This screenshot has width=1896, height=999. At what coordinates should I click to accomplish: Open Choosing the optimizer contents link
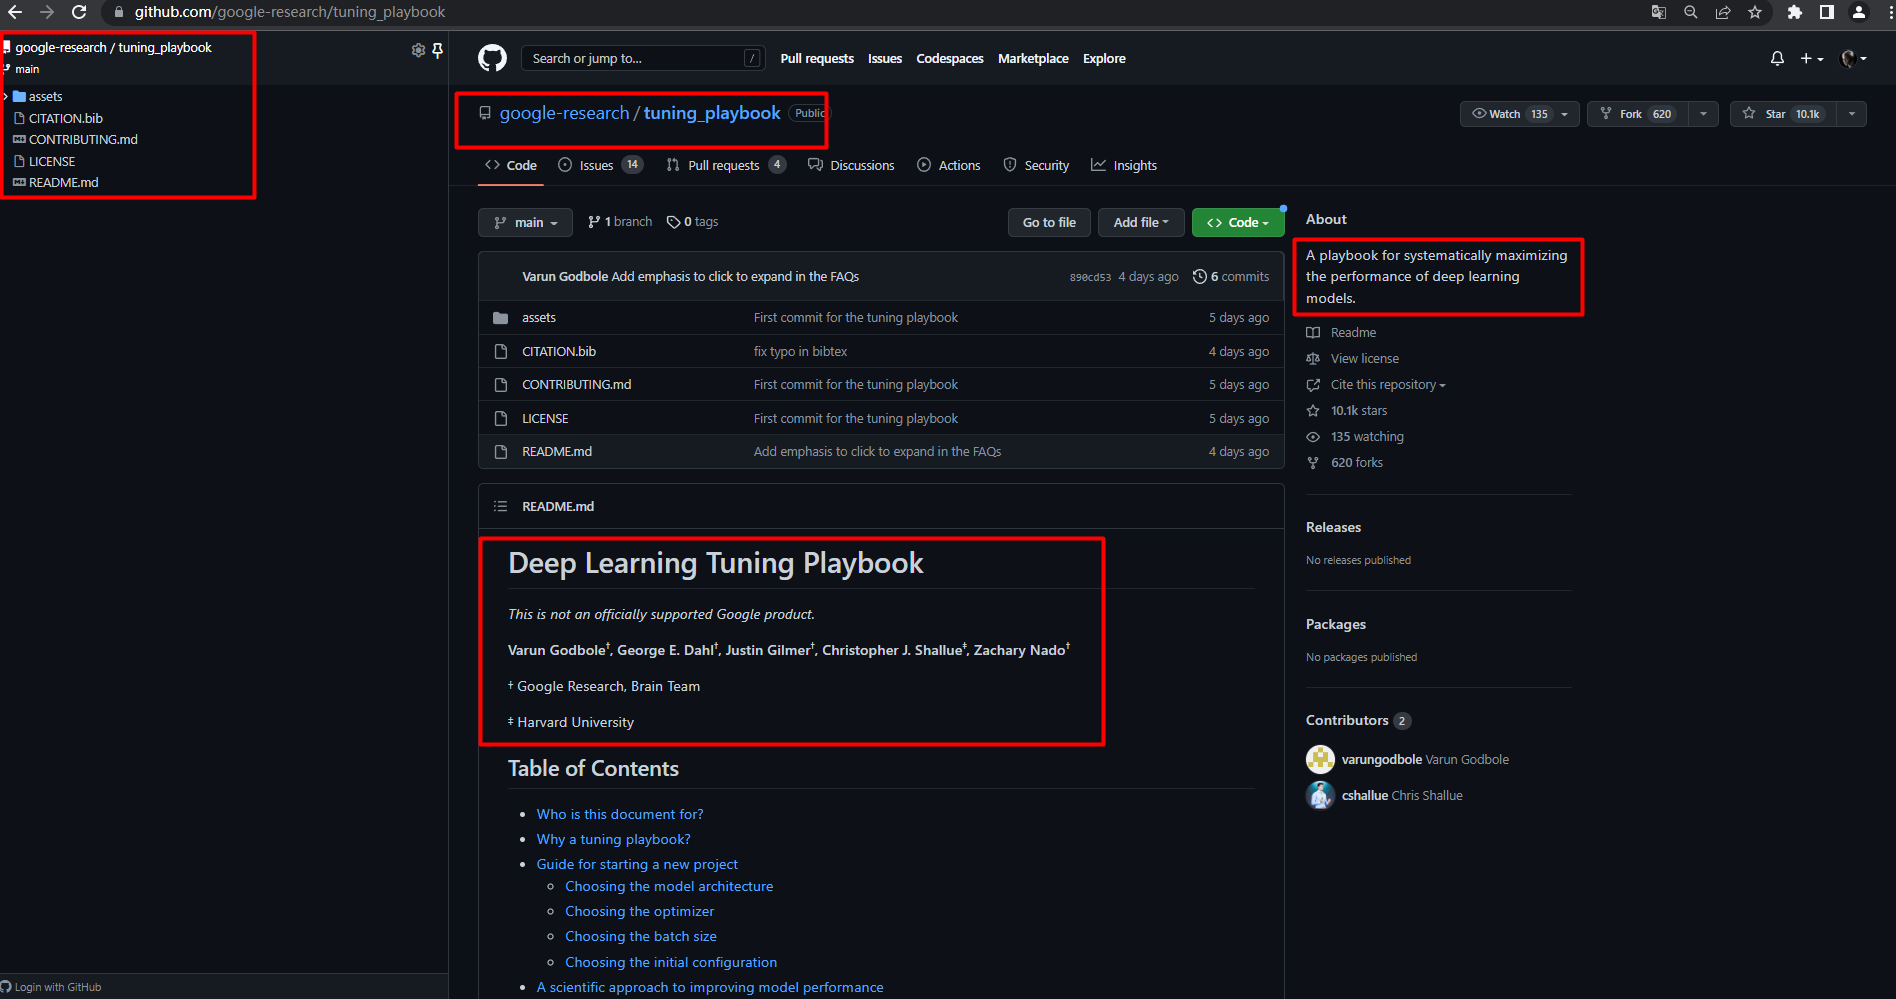639,911
